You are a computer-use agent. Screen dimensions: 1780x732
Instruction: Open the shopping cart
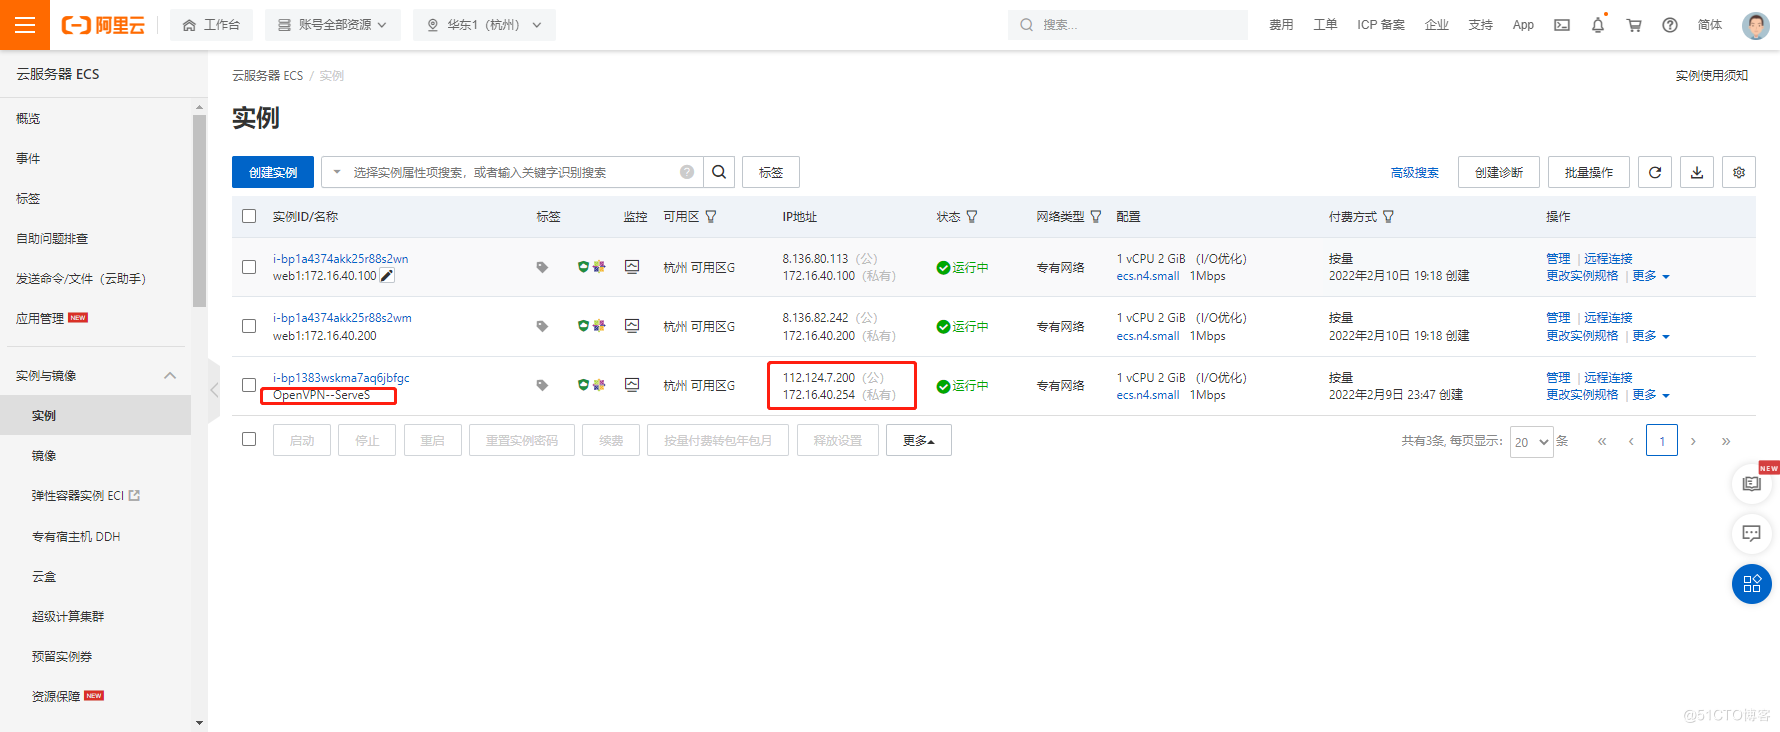click(1634, 25)
